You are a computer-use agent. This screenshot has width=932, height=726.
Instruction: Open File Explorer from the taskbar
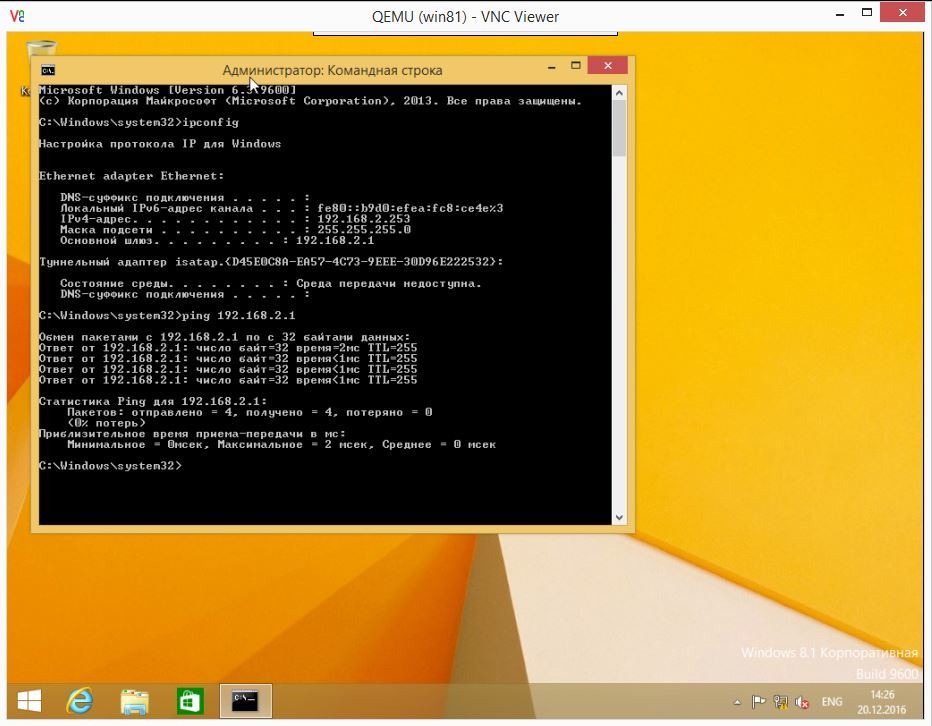pos(135,702)
